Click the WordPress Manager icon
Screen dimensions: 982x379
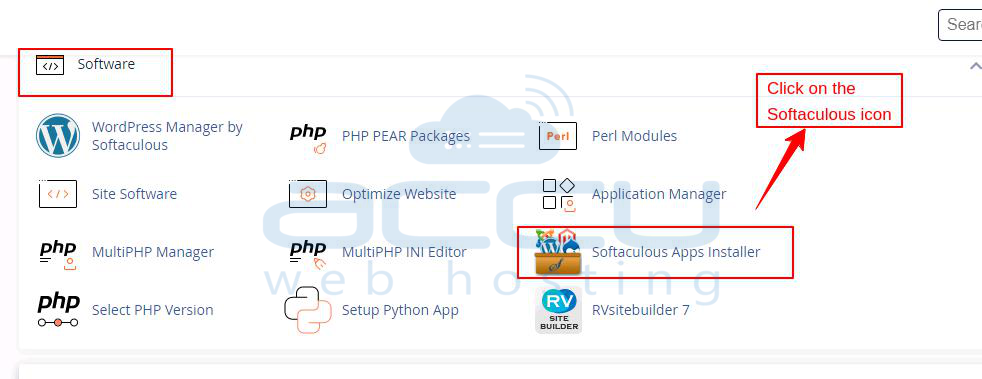pos(58,135)
